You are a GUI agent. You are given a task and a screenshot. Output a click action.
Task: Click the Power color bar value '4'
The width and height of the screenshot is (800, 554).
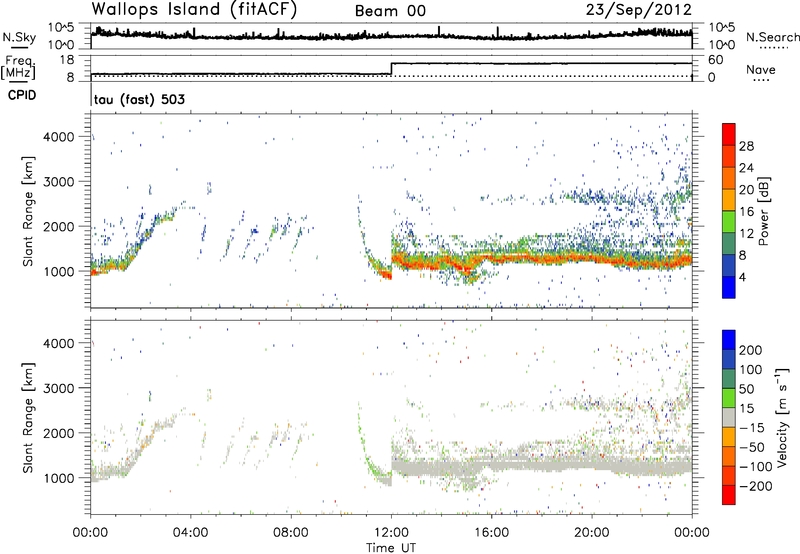pyautogui.click(x=742, y=278)
